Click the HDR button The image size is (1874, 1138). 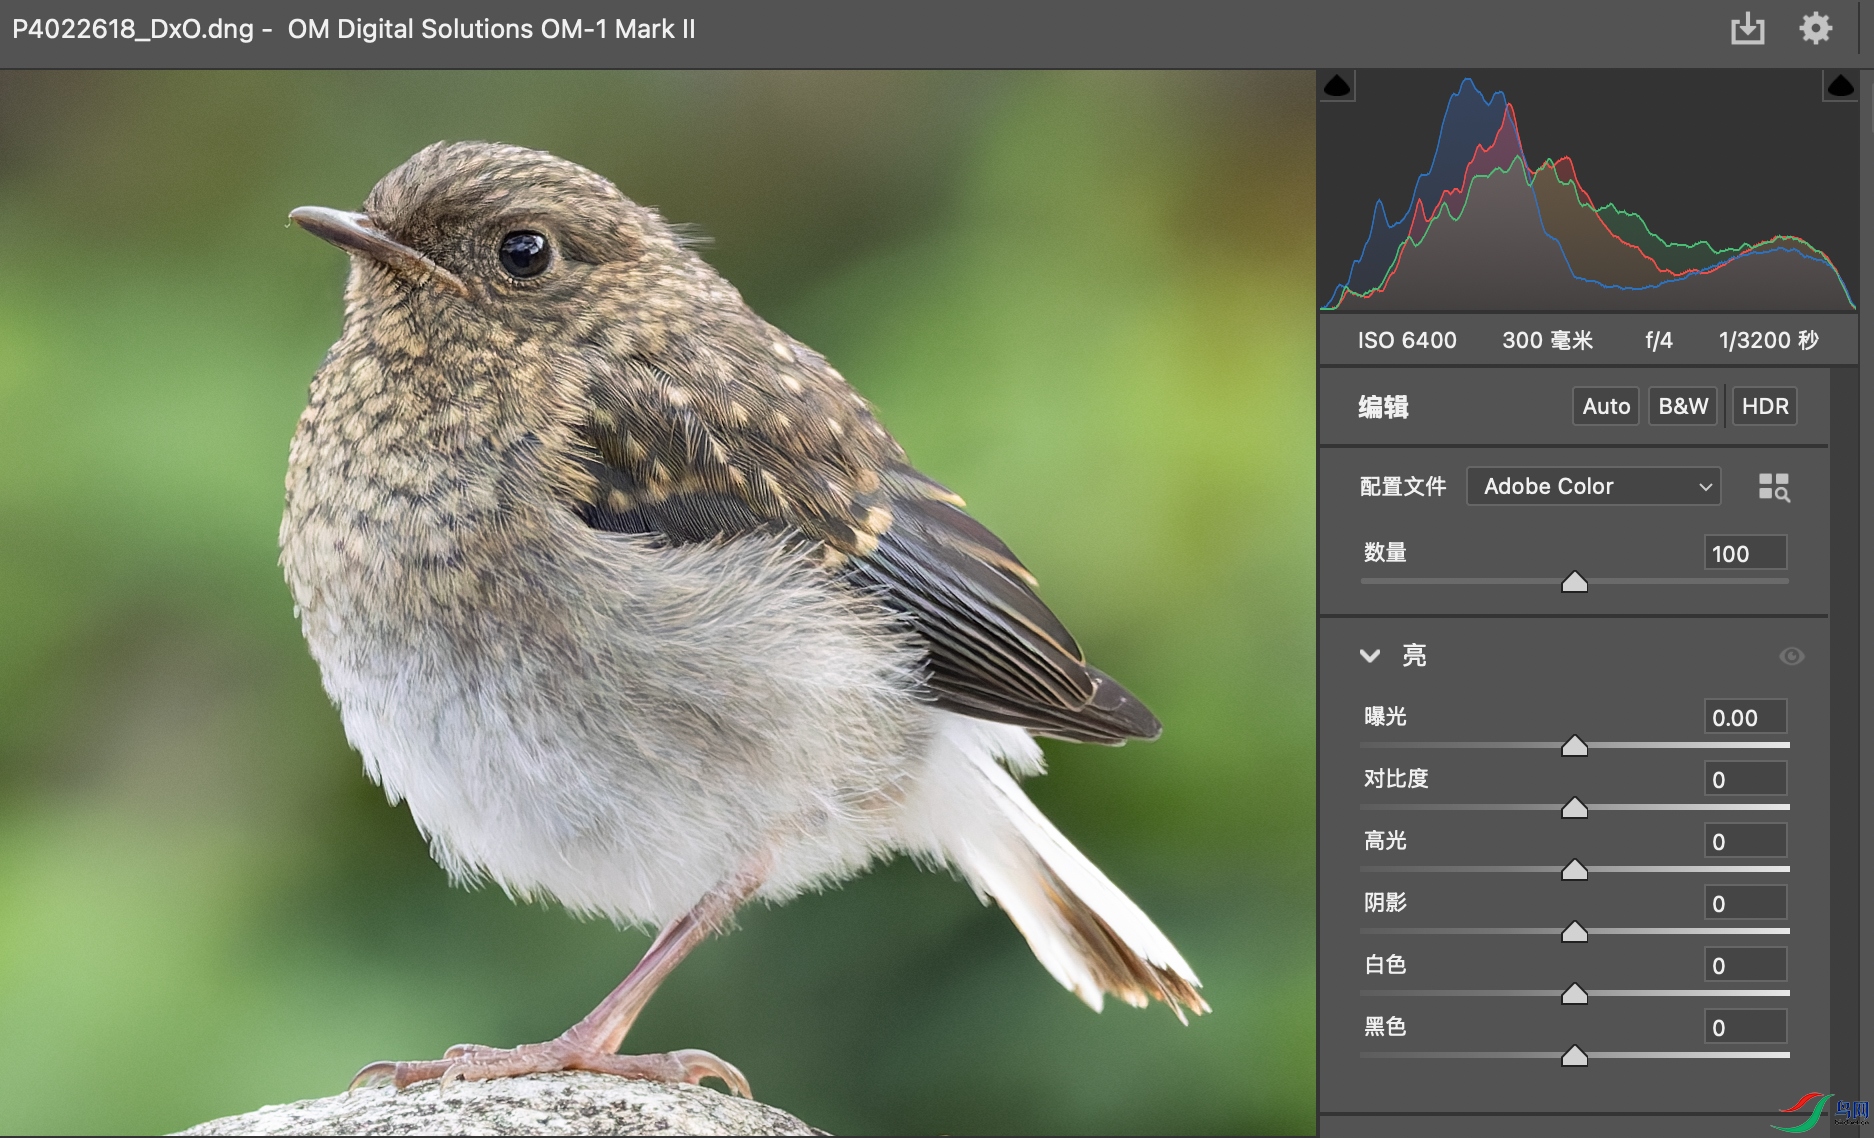pyautogui.click(x=1765, y=406)
